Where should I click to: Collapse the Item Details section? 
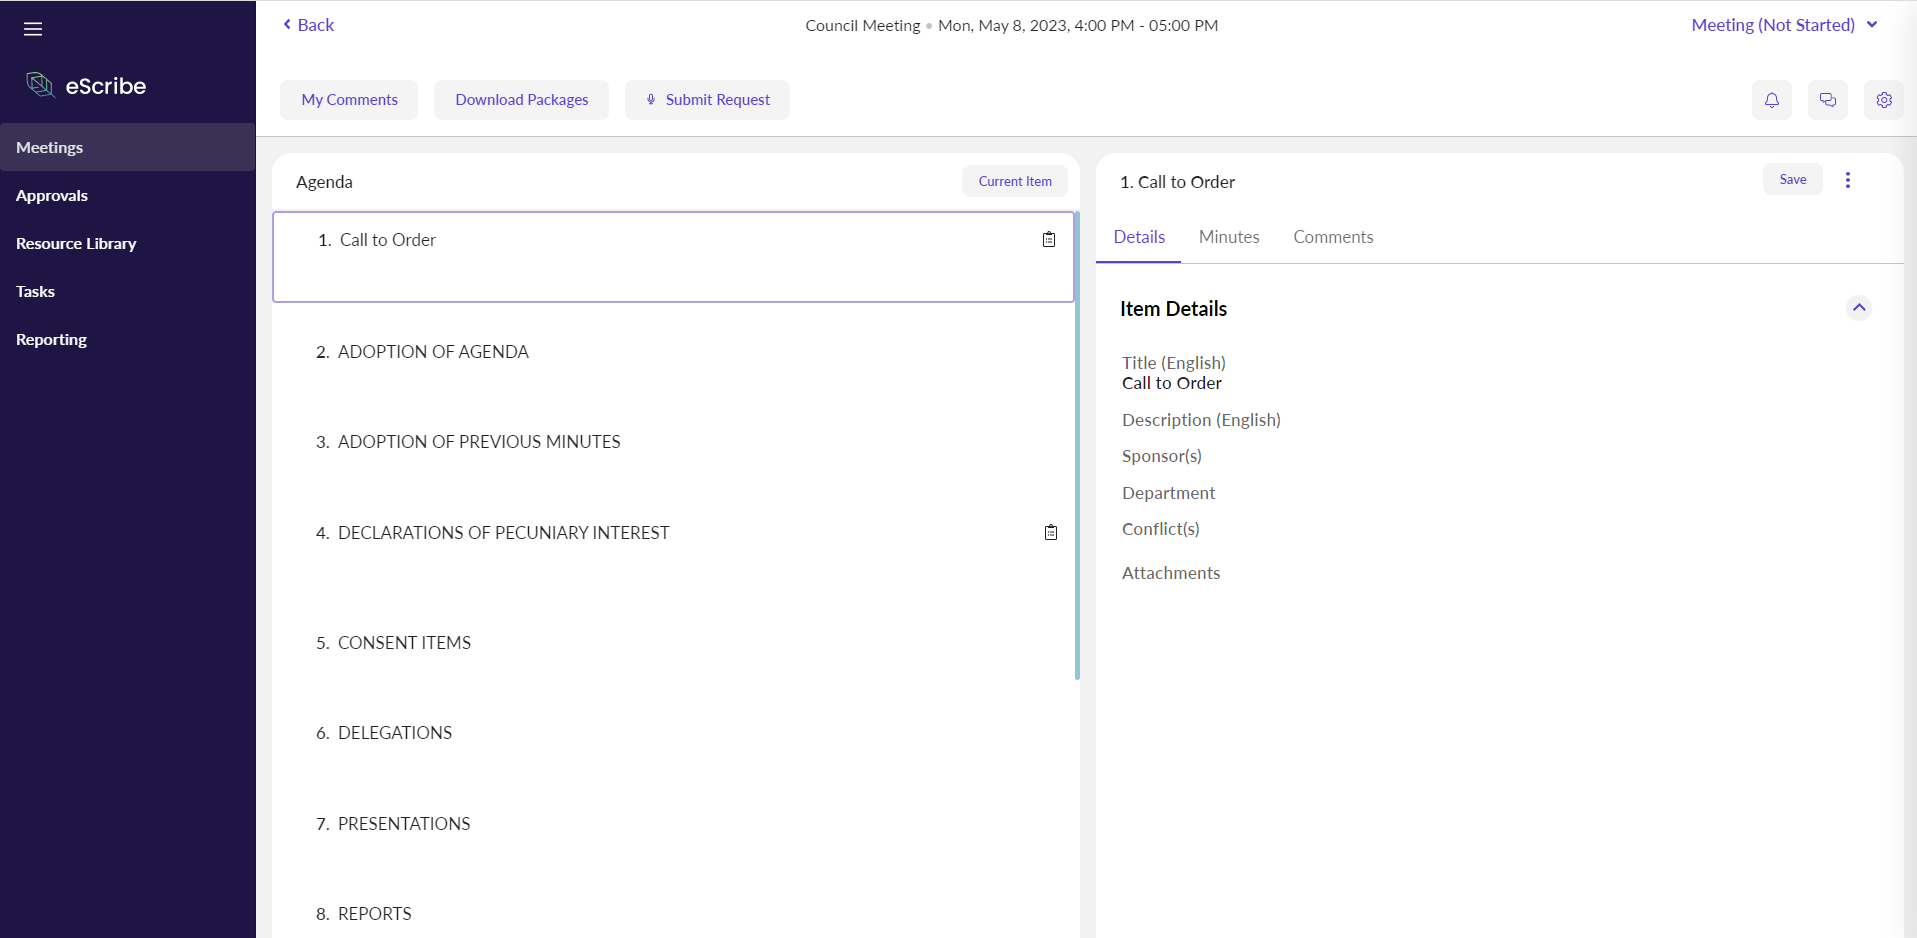coord(1858,308)
